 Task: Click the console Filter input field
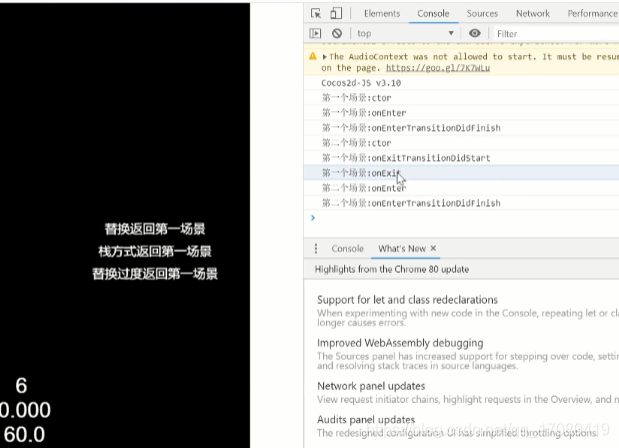pos(557,34)
